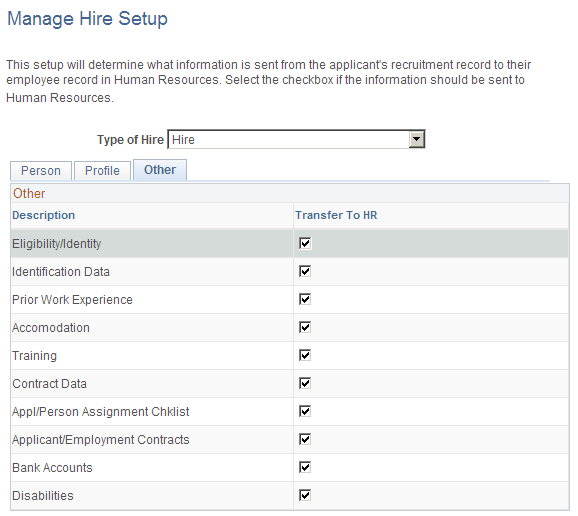This screenshot has height=516, width=578.
Task: Click the orange Other section heading
Action: tap(29, 194)
